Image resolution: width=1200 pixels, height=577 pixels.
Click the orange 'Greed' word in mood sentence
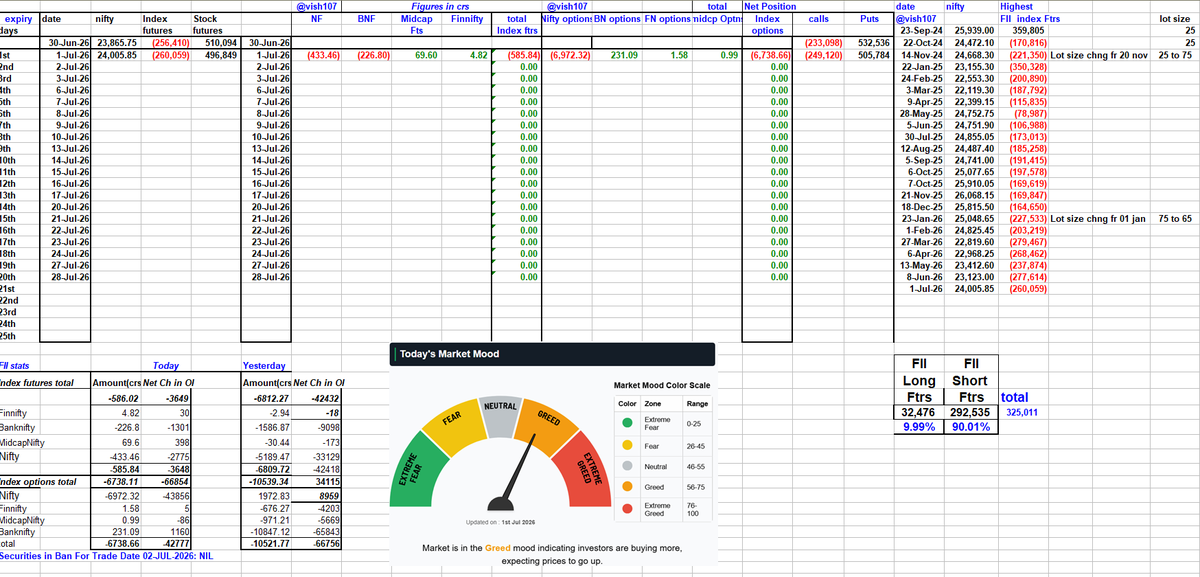click(x=498, y=548)
